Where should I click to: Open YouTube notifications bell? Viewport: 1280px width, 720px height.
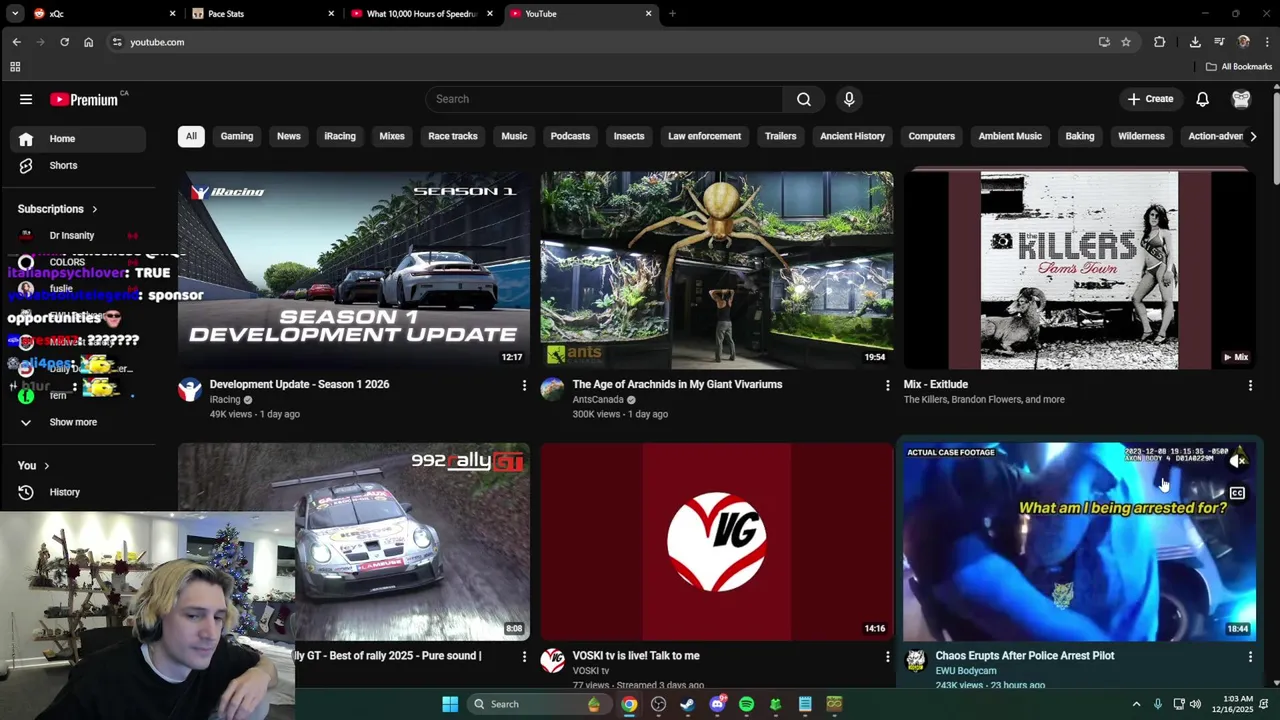[x=1203, y=99]
